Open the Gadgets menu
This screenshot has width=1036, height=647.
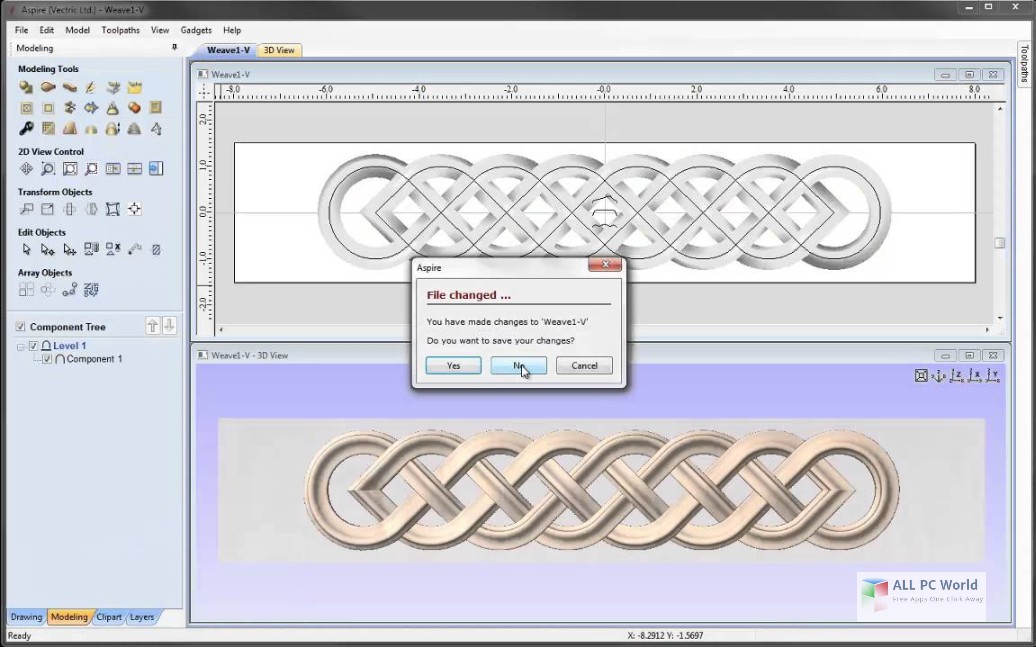(196, 30)
